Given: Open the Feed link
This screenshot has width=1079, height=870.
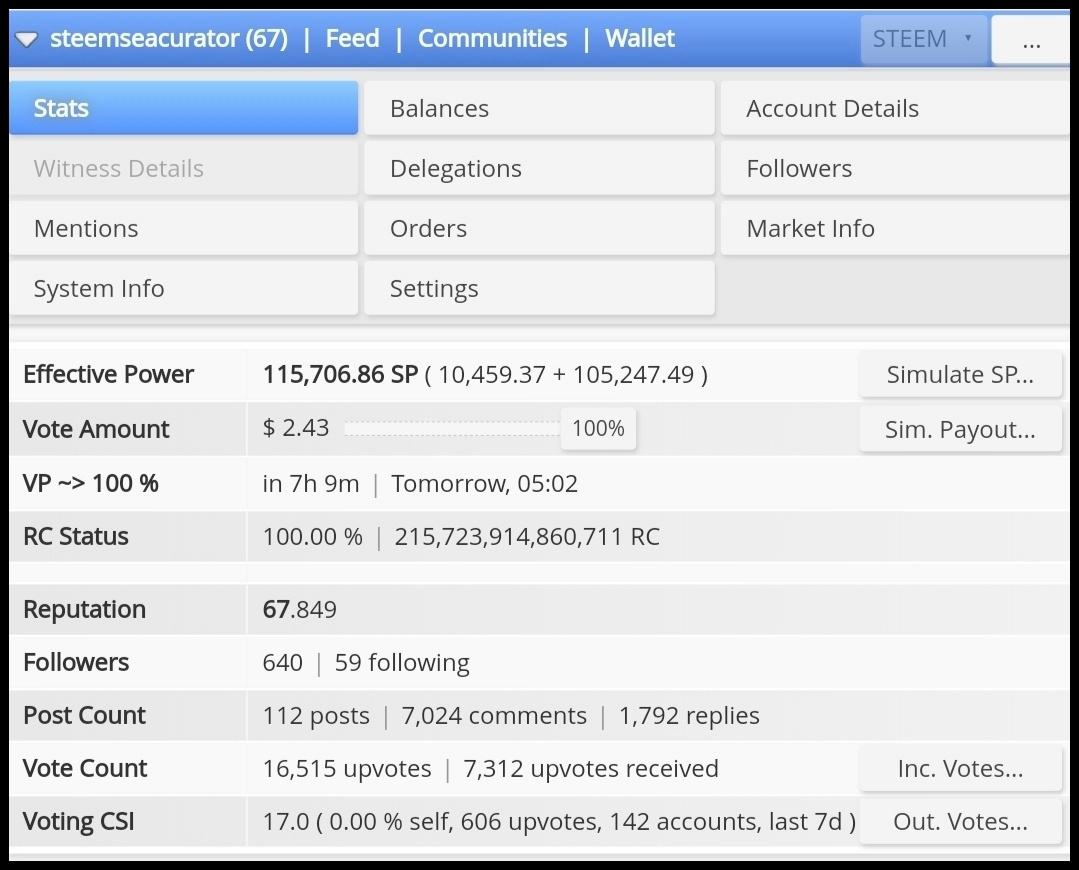Looking at the screenshot, I should (x=352, y=39).
